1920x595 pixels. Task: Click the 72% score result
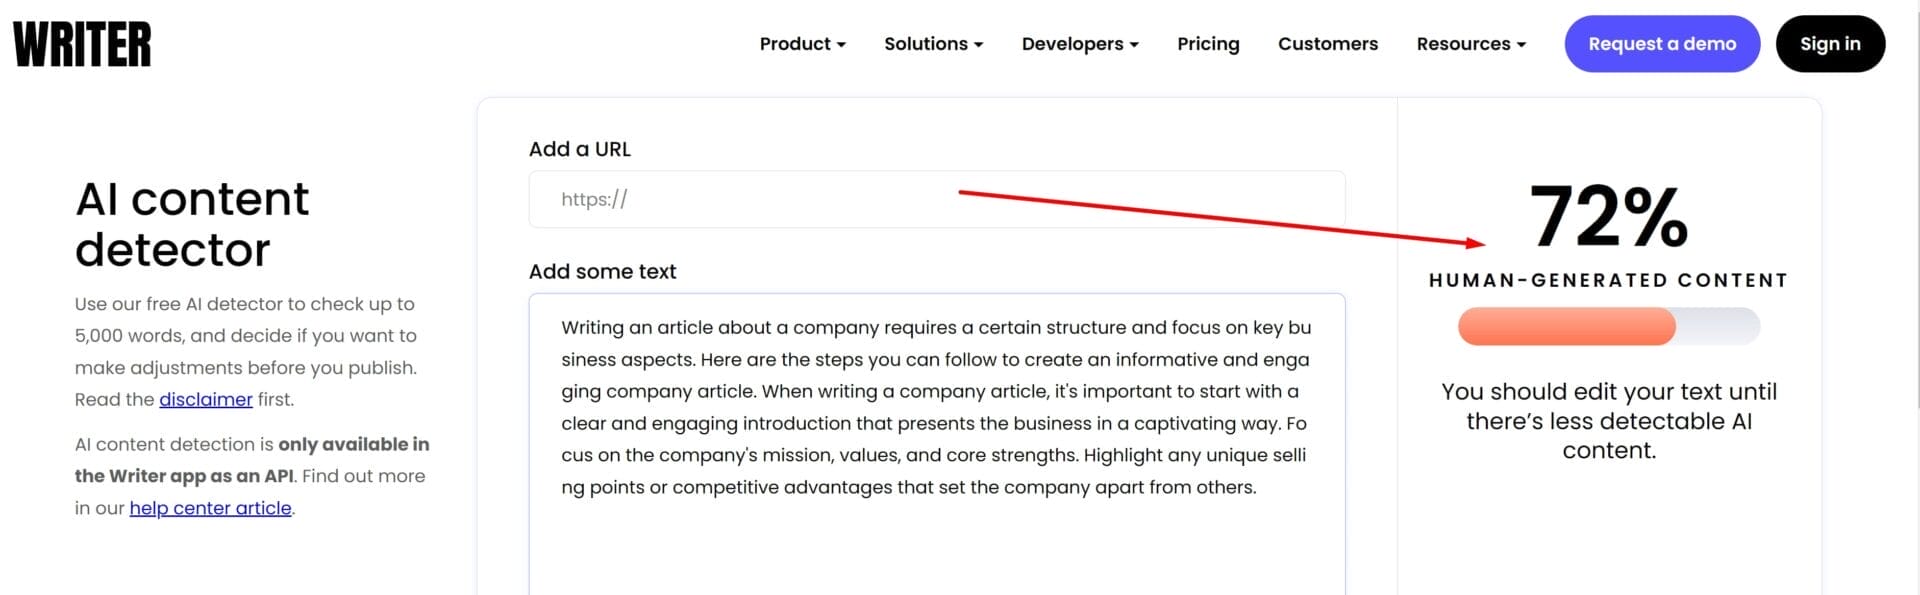[x=1608, y=216]
